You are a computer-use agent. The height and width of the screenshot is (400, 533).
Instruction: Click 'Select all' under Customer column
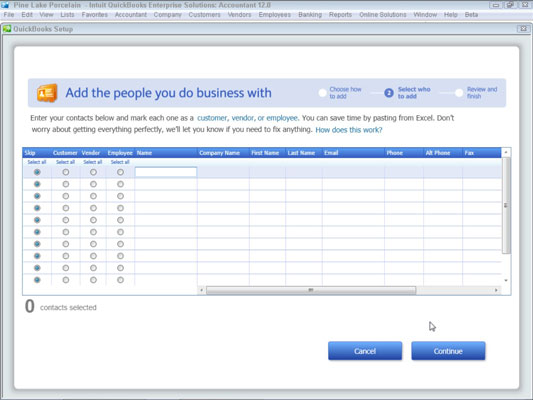pos(65,162)
